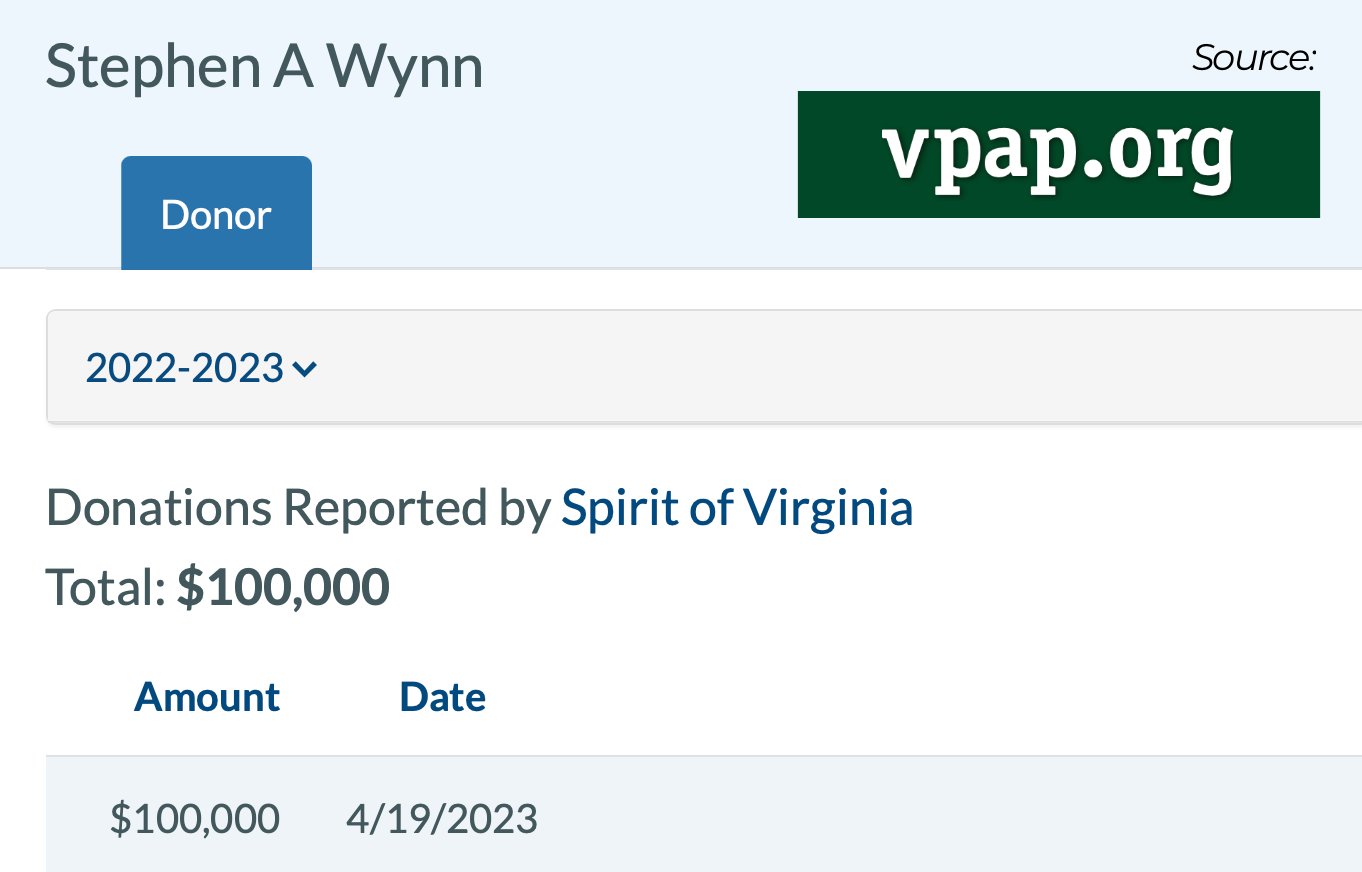Click the Stephen A Wynn heading
1362x872 pixels.
(264, 67)
